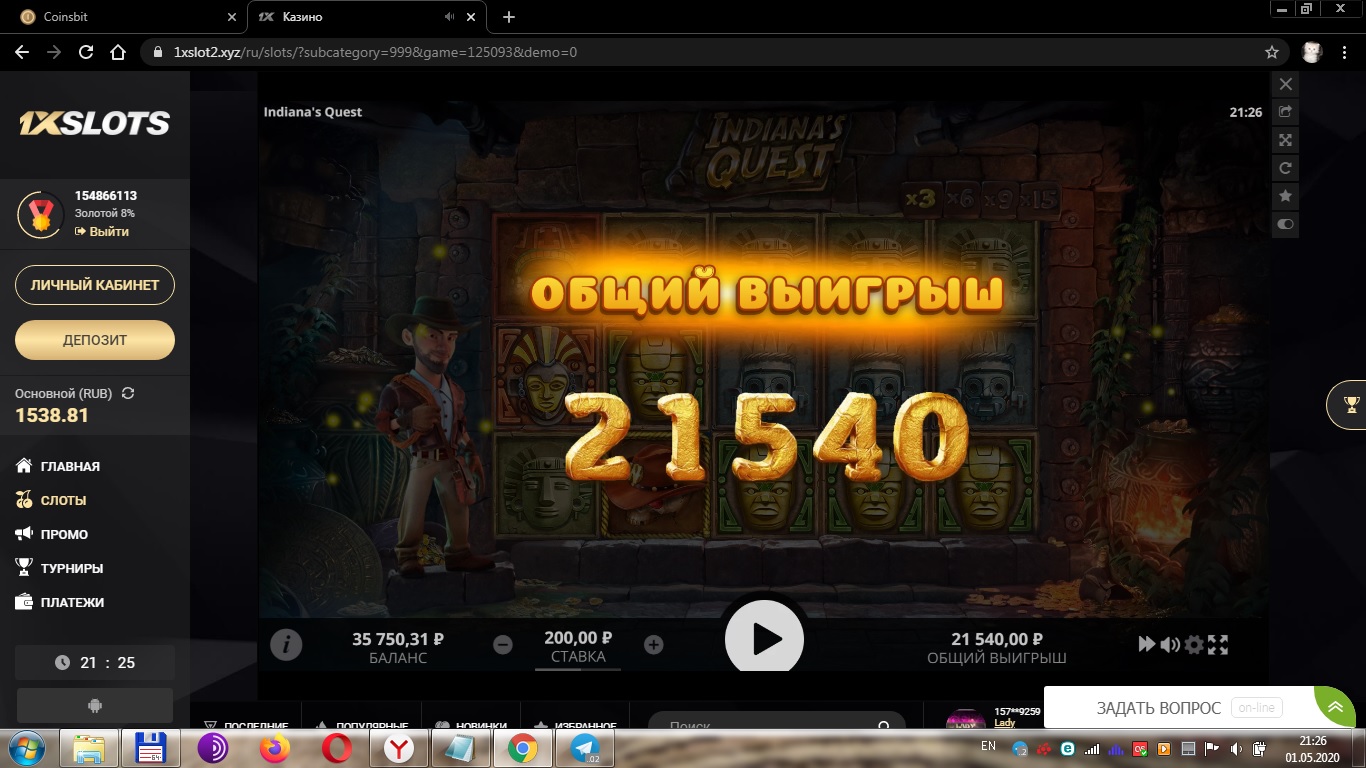Bookmark this page with the star
The height and width of the screenshot is (768, 1366).
coord(1272,52)
